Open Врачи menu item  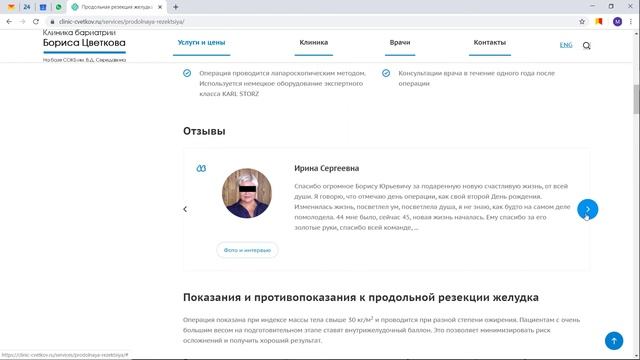tap(400, 42)
